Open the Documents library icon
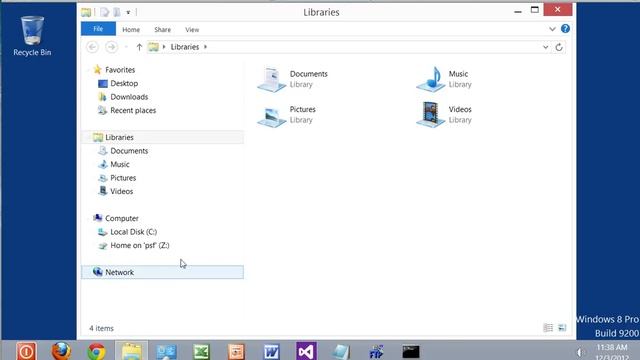The image size is (640, 360). [271, 79]
